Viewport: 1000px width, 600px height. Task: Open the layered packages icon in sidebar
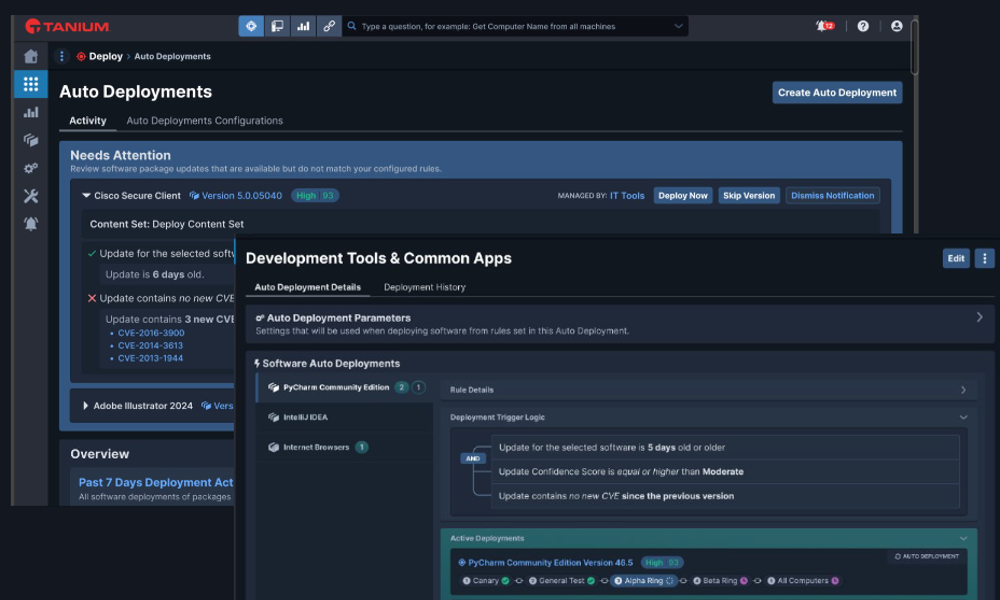pyautogui.click(x=31, y=140)
